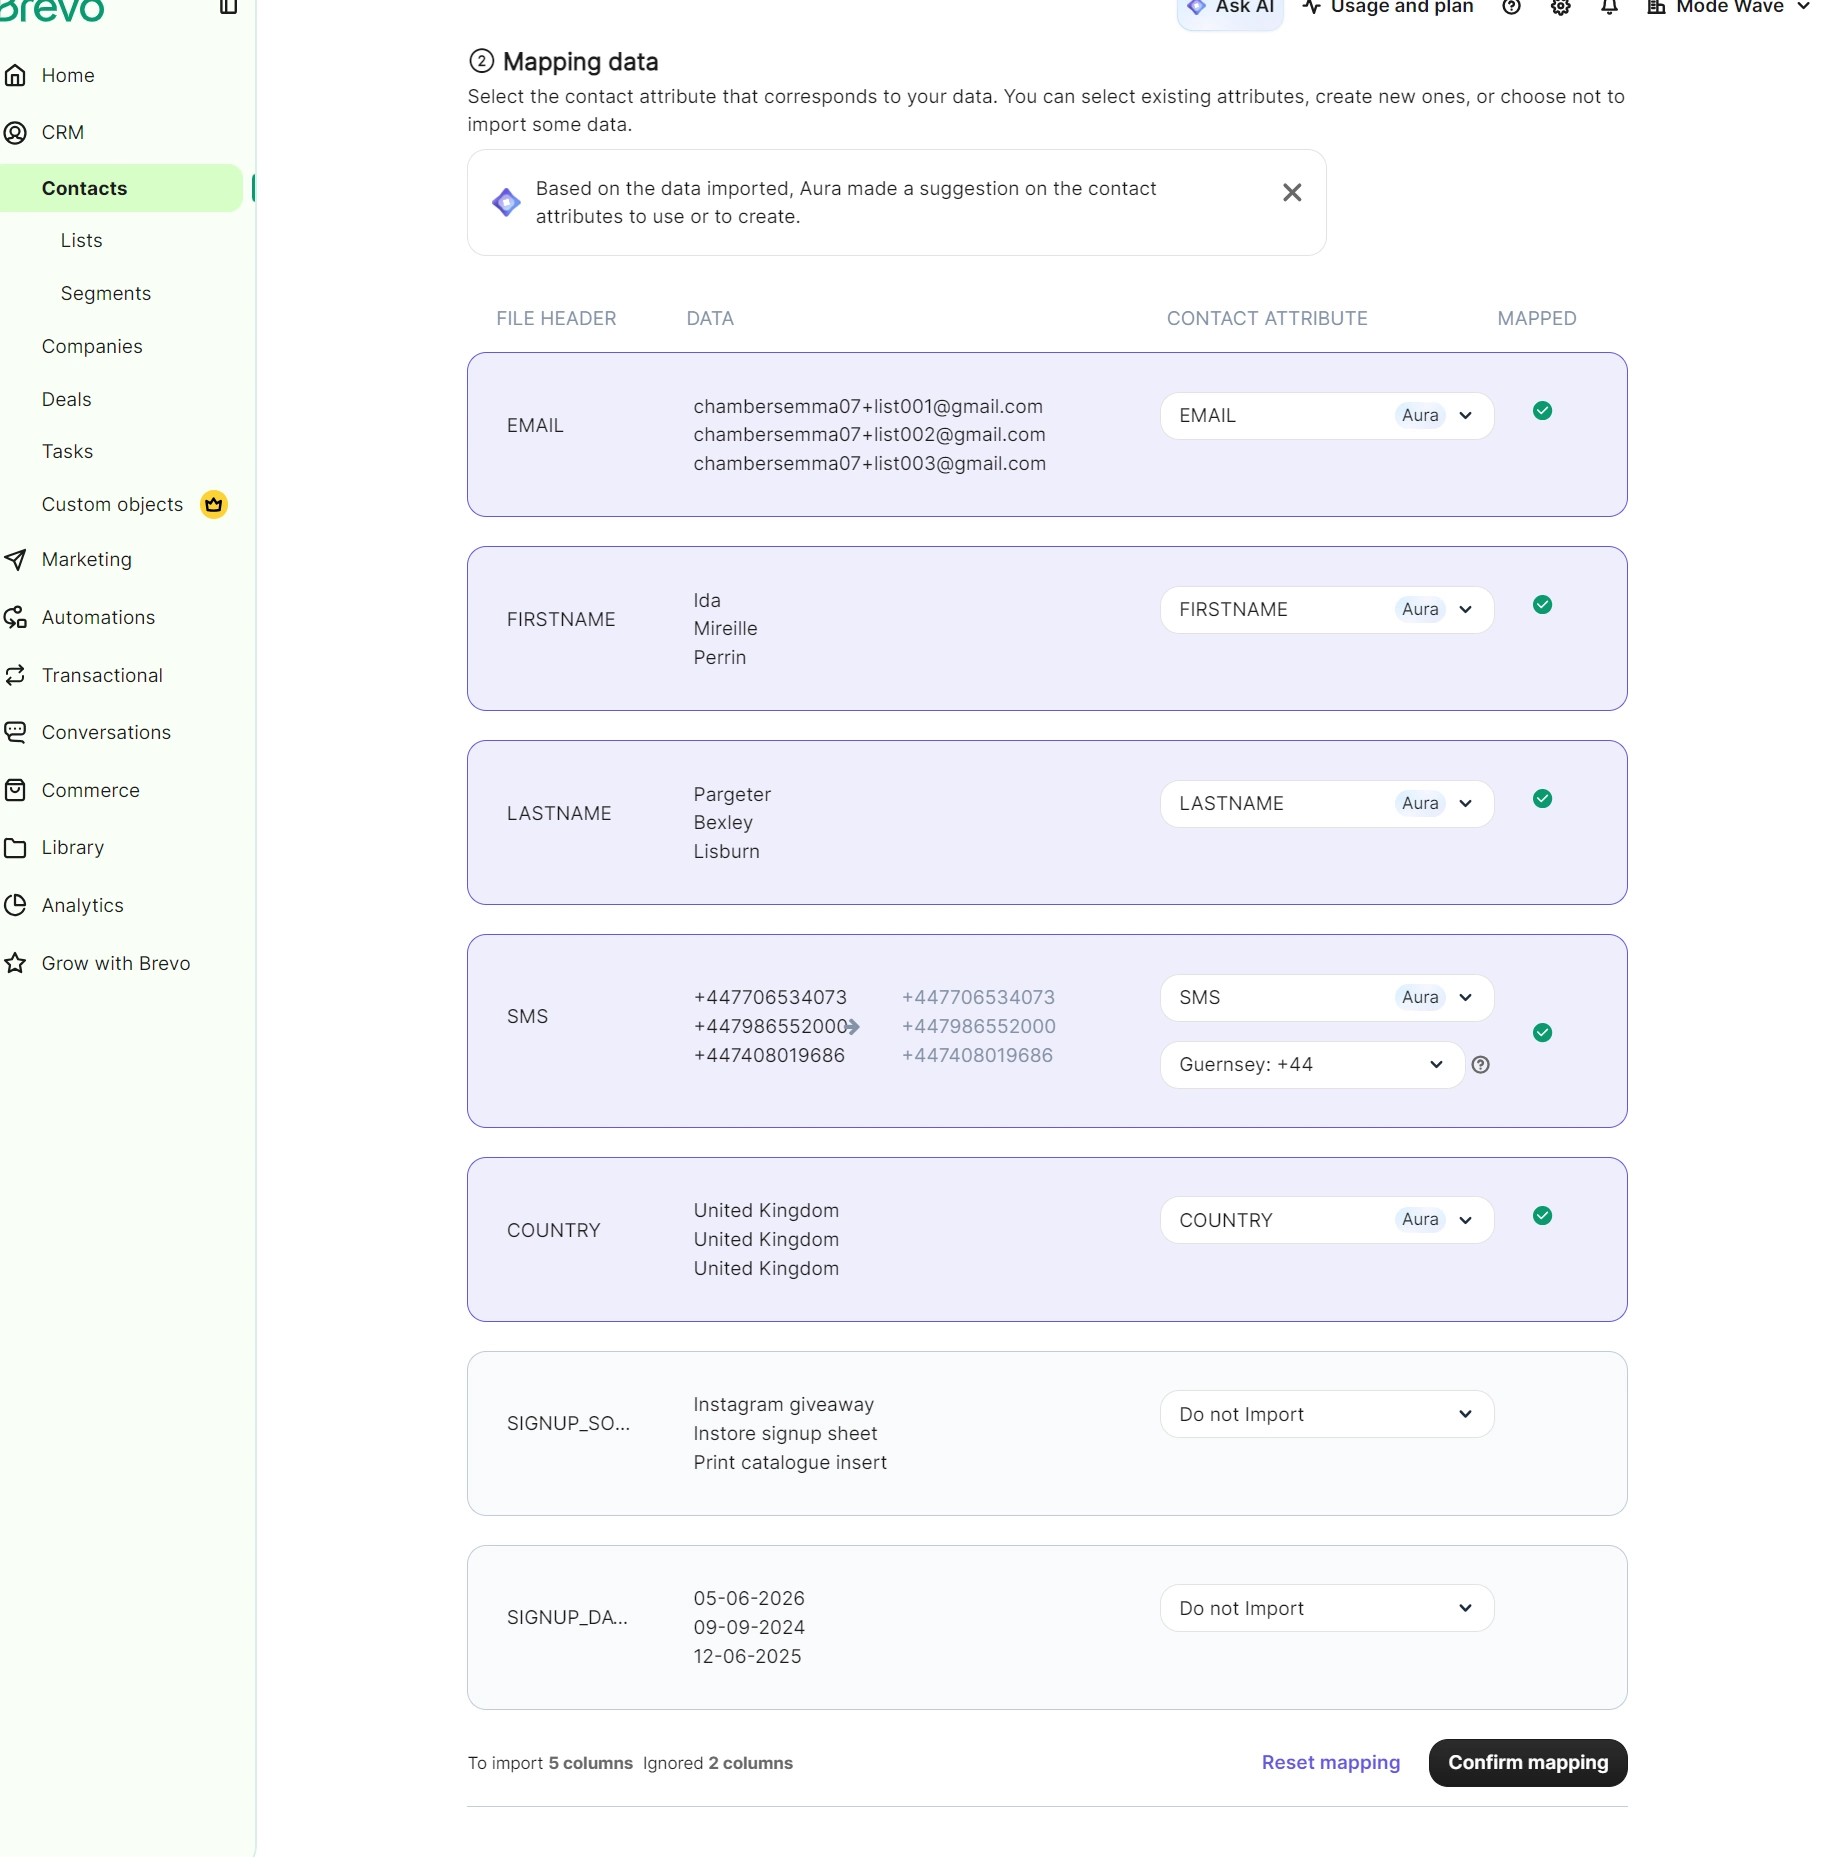Click the Transactional arrows icon
Screen dimensions: 1825x1857
coord(15,675)
